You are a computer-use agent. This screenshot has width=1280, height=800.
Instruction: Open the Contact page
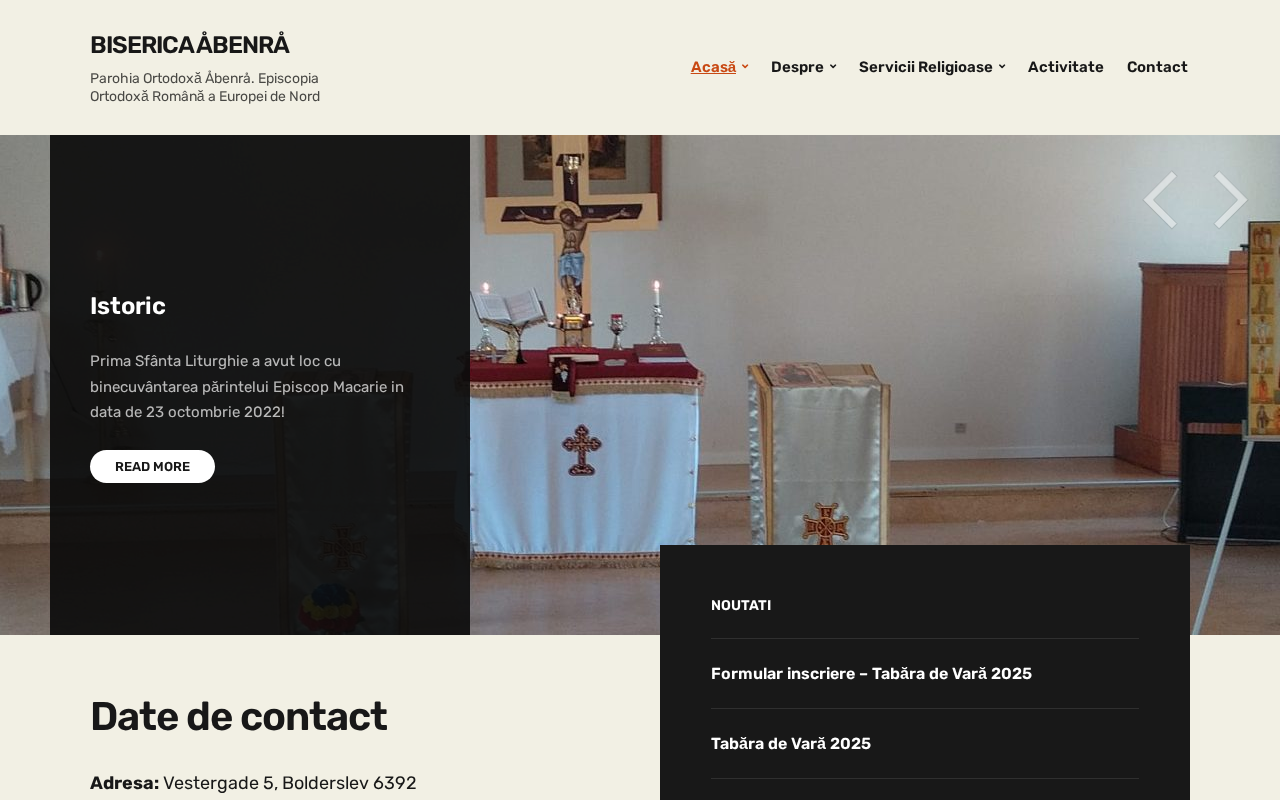[1157, 67]
